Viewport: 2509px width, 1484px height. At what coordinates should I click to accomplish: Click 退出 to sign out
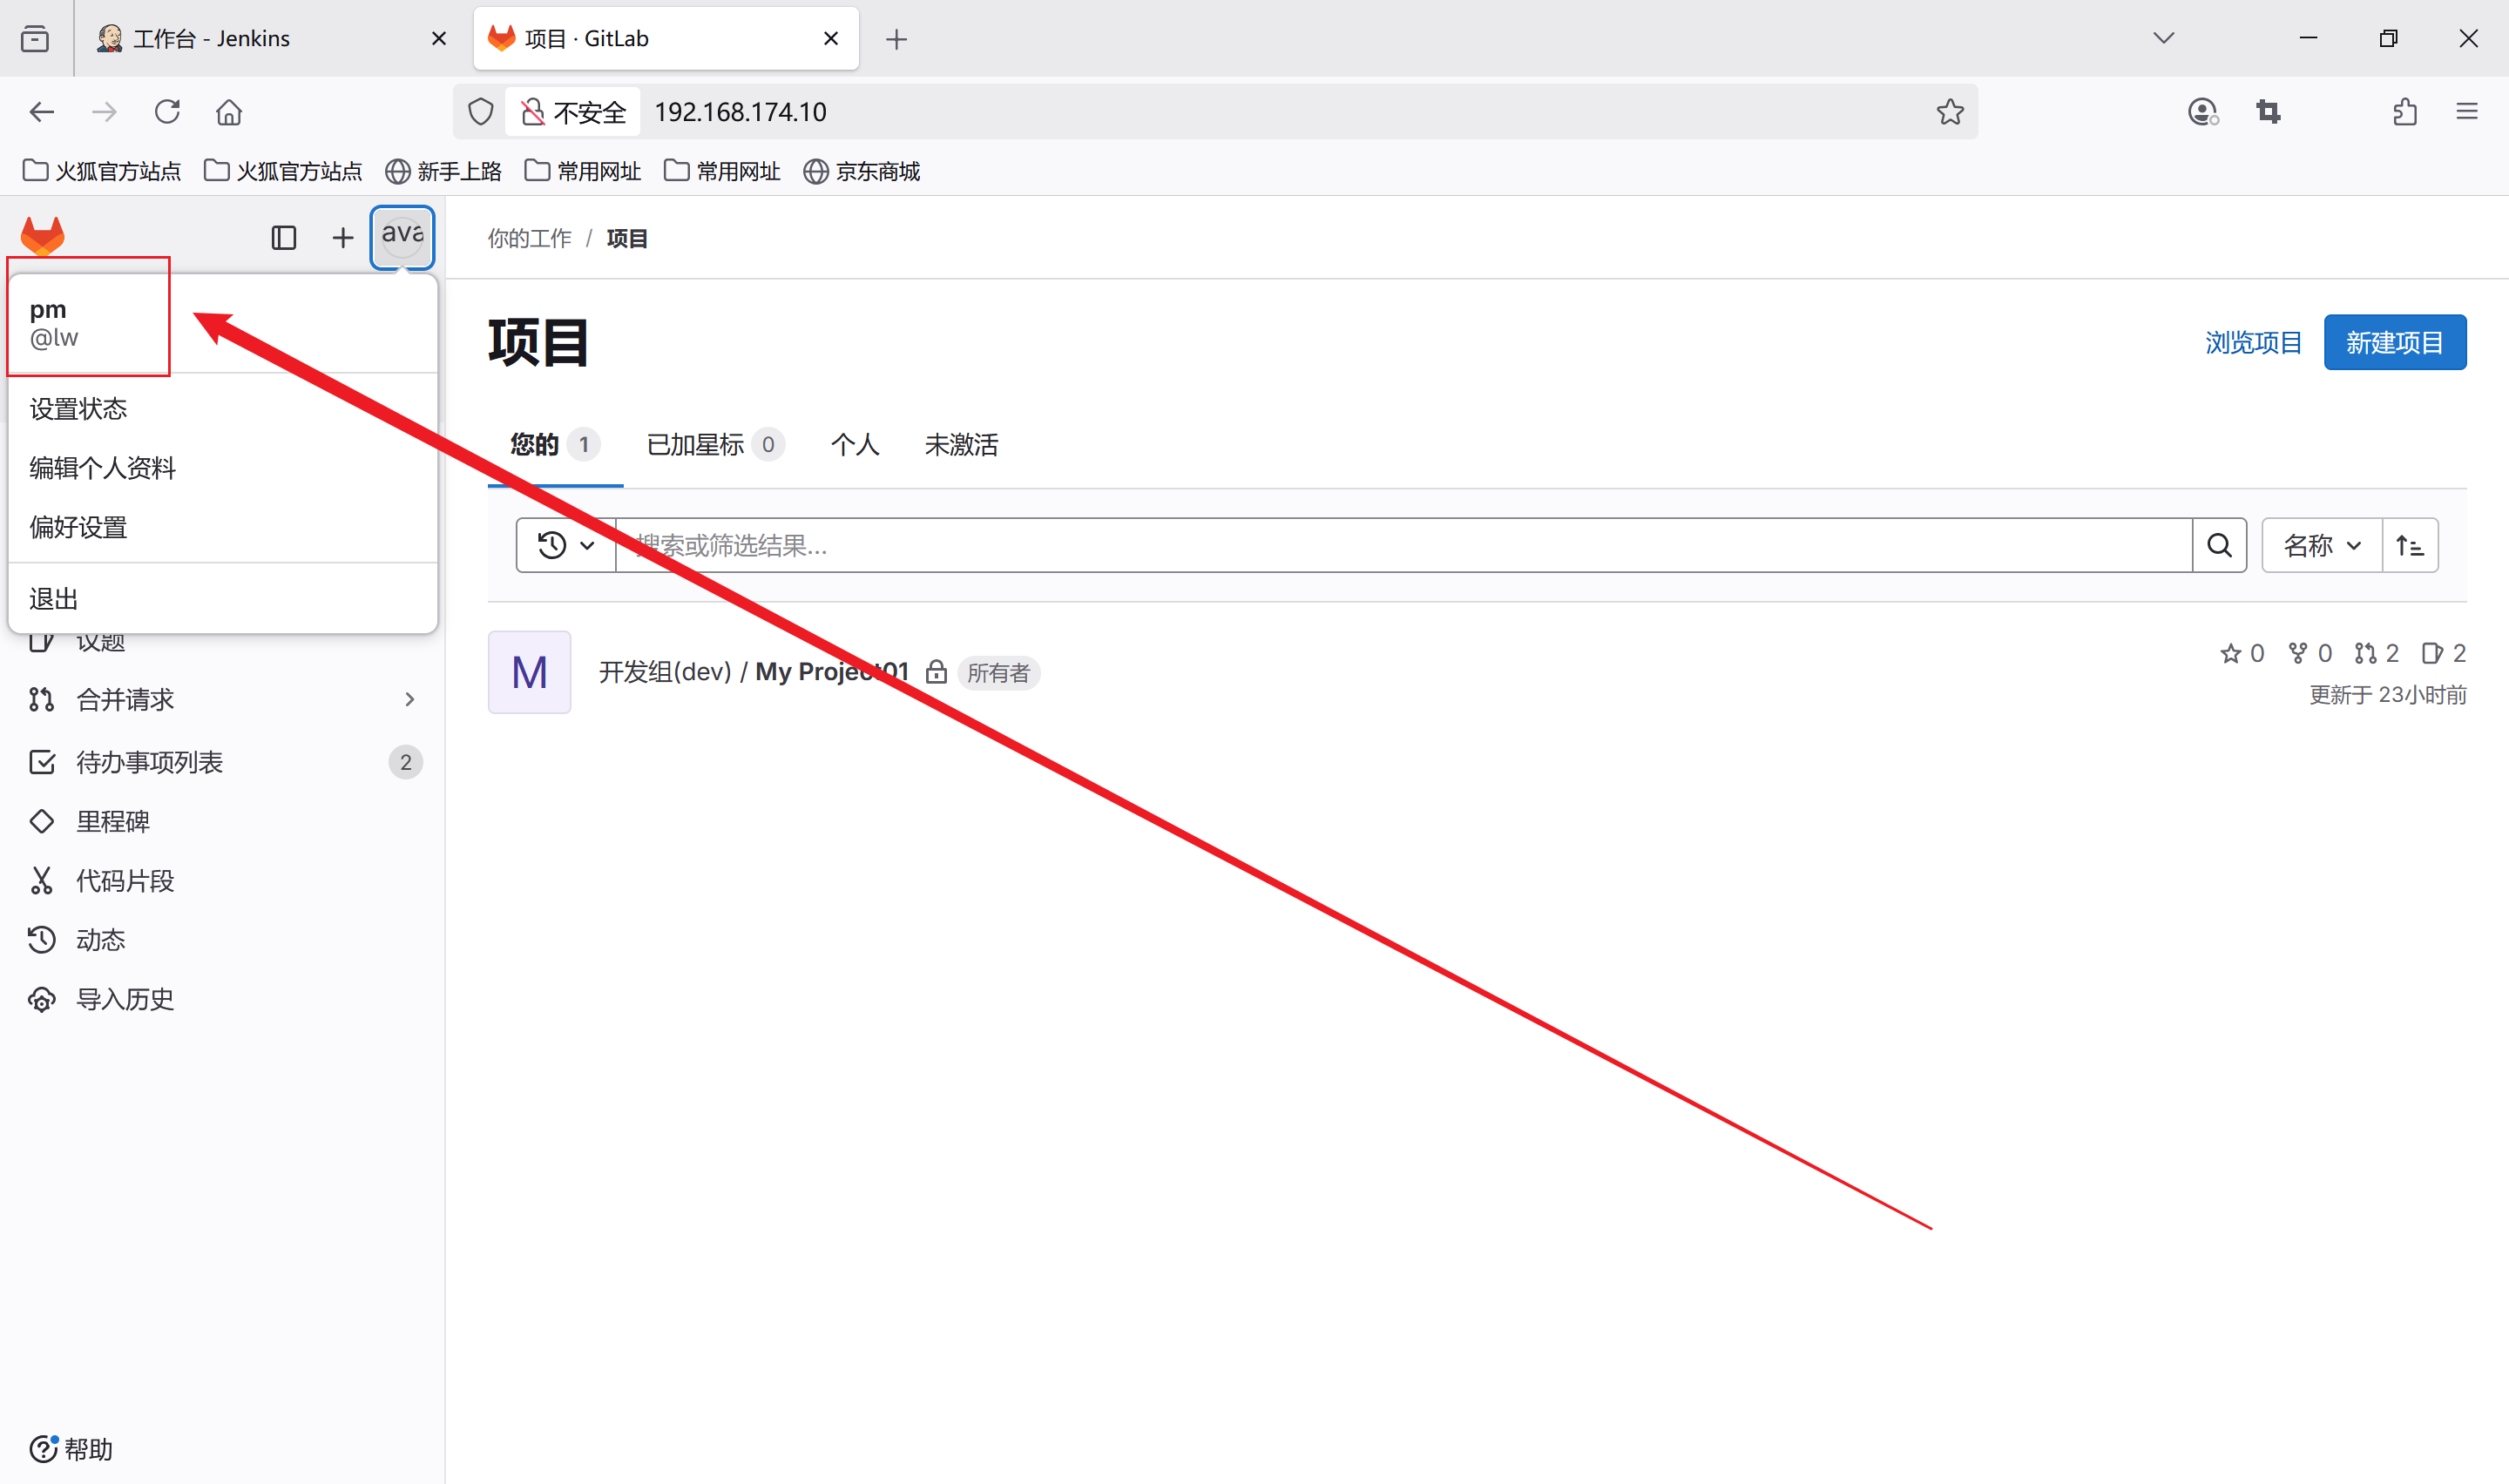coord(54,599)
